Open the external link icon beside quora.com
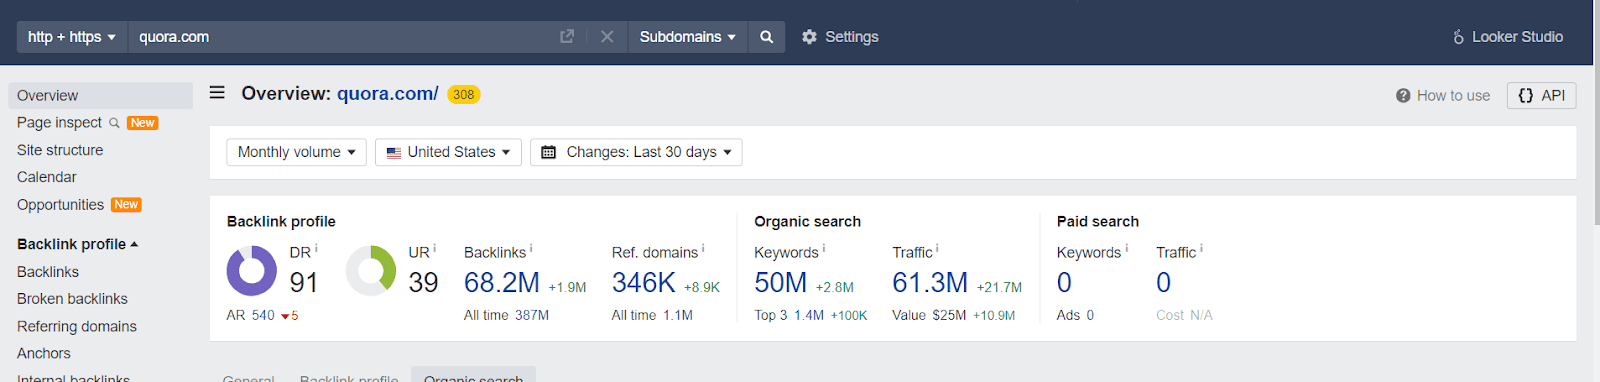Screen dimensions: 1600x382 [567, 37]
